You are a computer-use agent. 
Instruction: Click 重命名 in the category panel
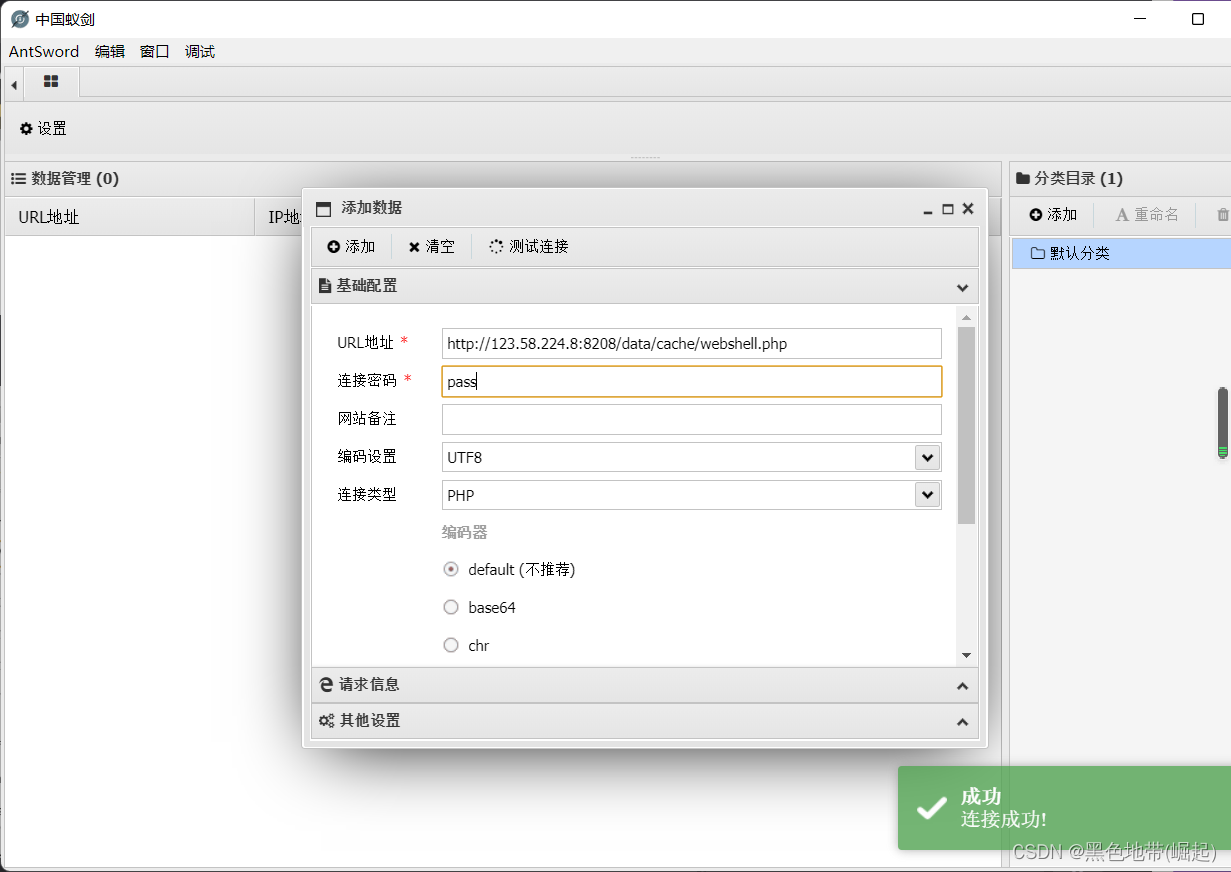(x=1147, y=215)
